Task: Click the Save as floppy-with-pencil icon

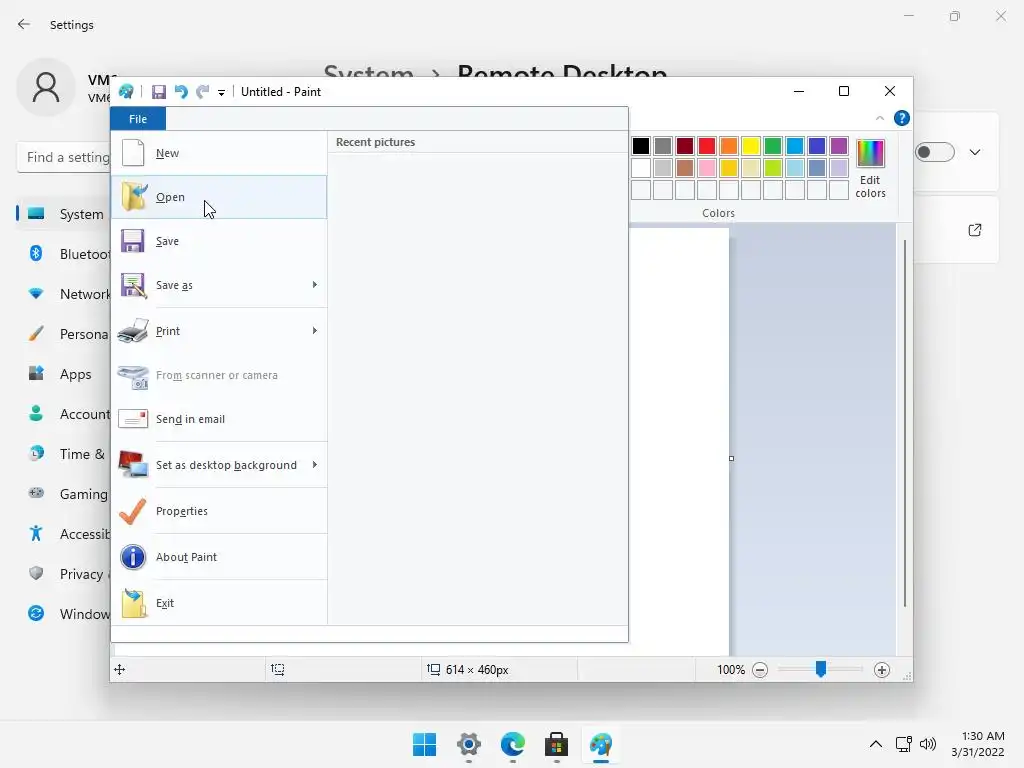Action: coord(133,285)
